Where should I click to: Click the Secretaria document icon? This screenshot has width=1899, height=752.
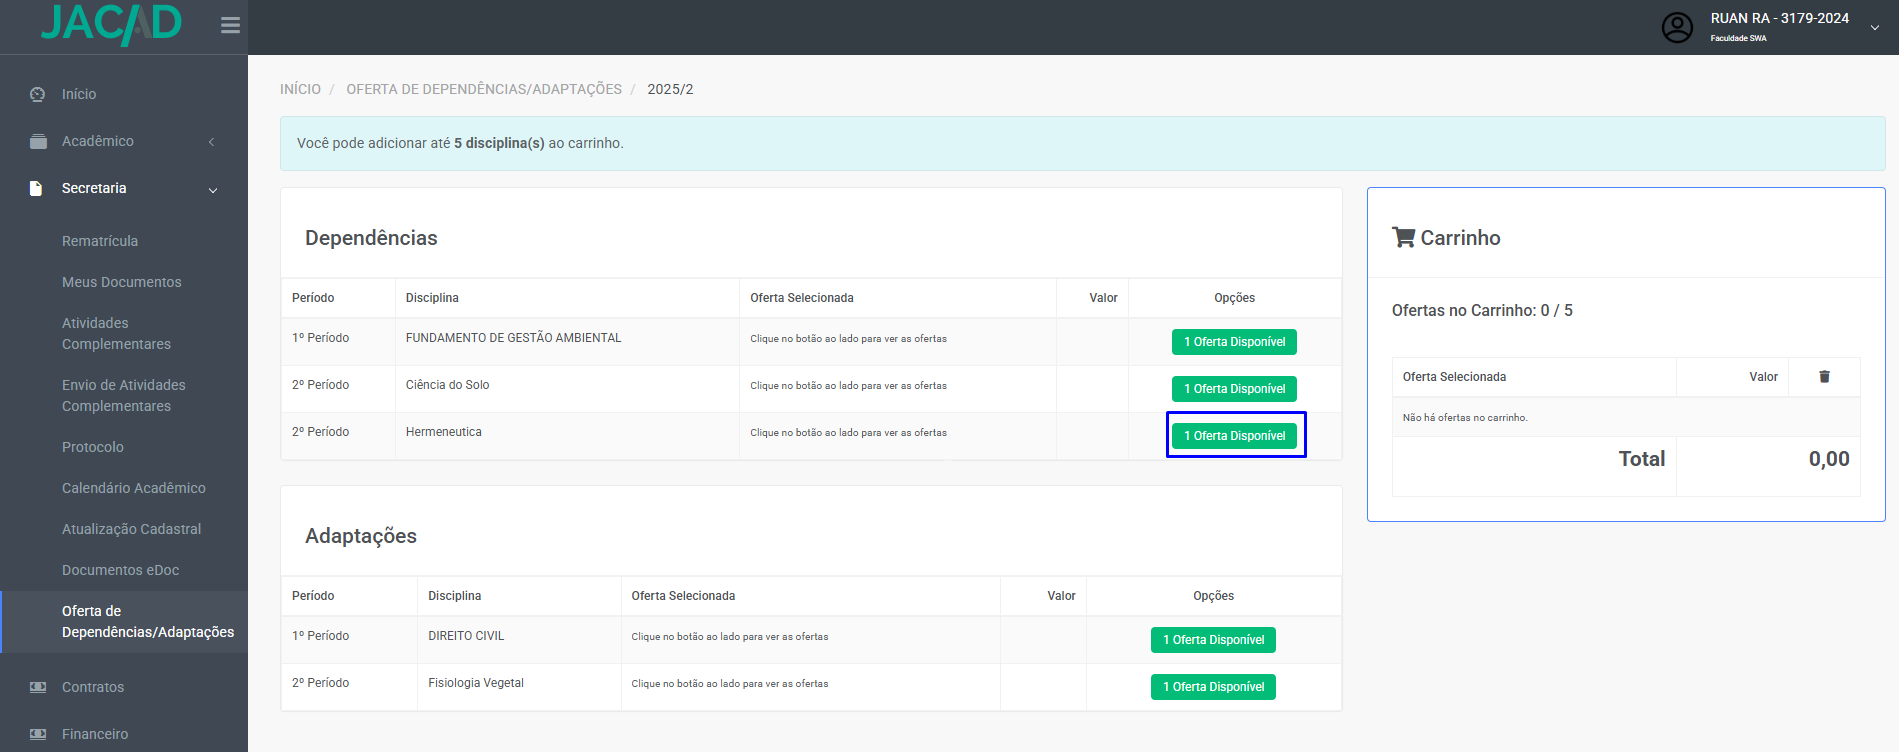[36, 188]
